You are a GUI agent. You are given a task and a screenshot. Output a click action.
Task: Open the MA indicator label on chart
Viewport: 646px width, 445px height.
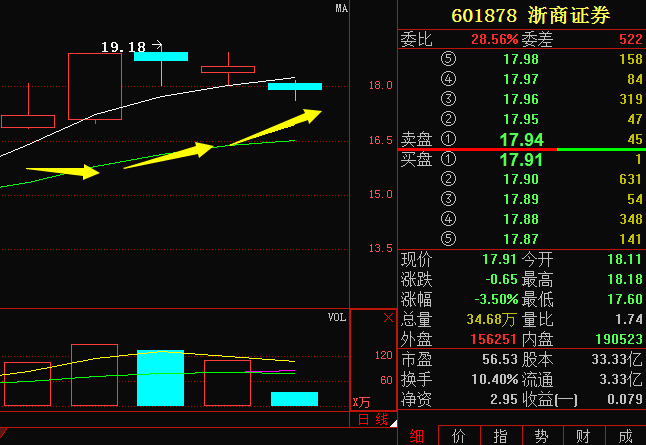pyautogui.click(x=341, y=9)
